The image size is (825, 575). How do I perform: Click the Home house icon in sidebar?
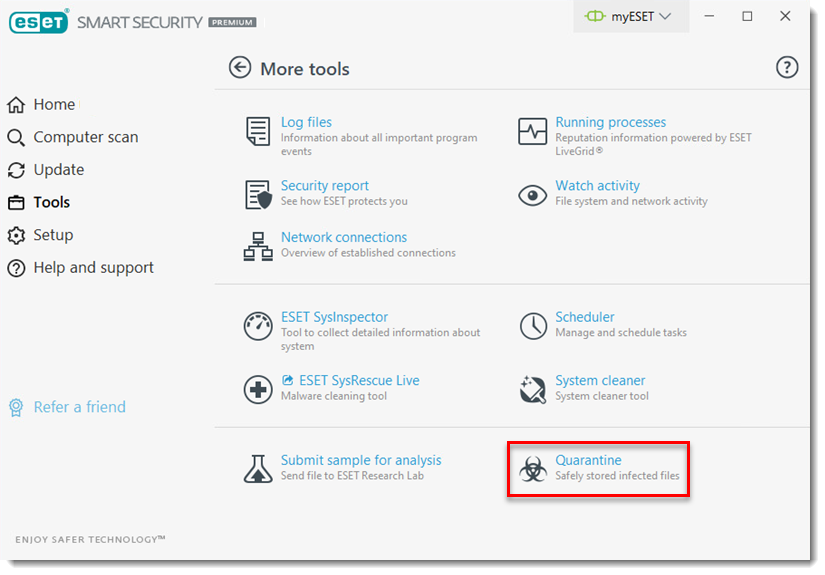pos(16,105)
